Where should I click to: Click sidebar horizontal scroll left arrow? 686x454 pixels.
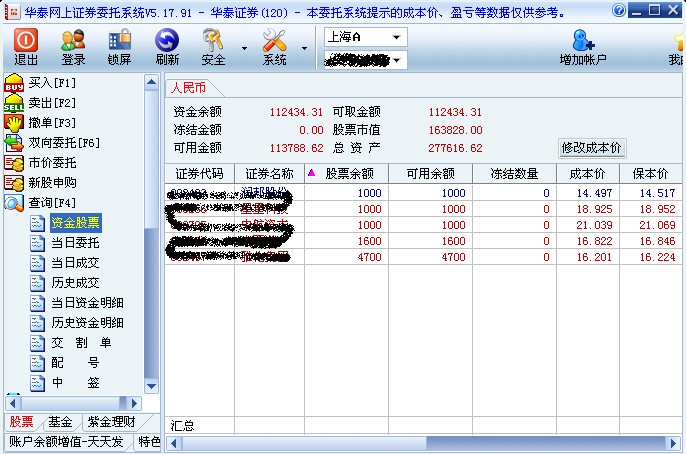[x=12, y=403]
